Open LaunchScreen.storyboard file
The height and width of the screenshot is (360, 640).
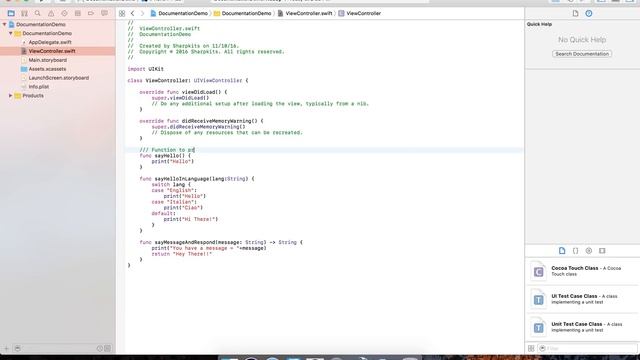pos(58,78)
